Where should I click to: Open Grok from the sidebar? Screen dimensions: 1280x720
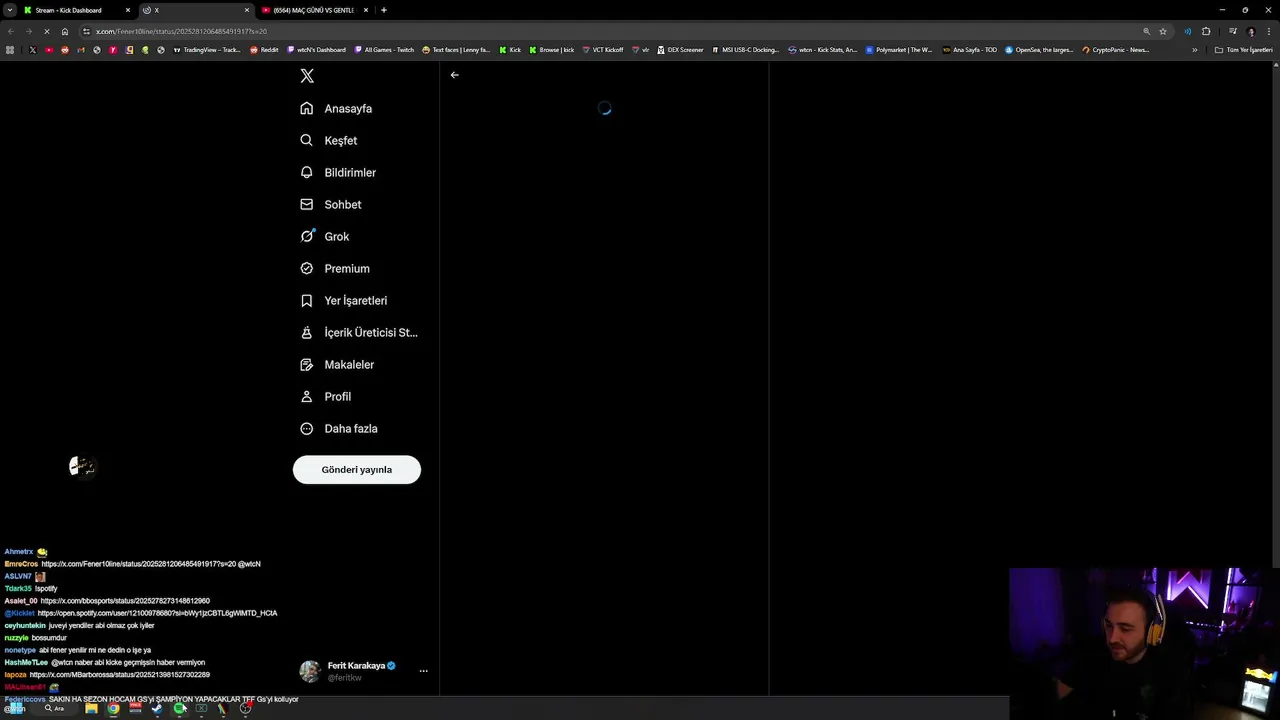point(324,236)
